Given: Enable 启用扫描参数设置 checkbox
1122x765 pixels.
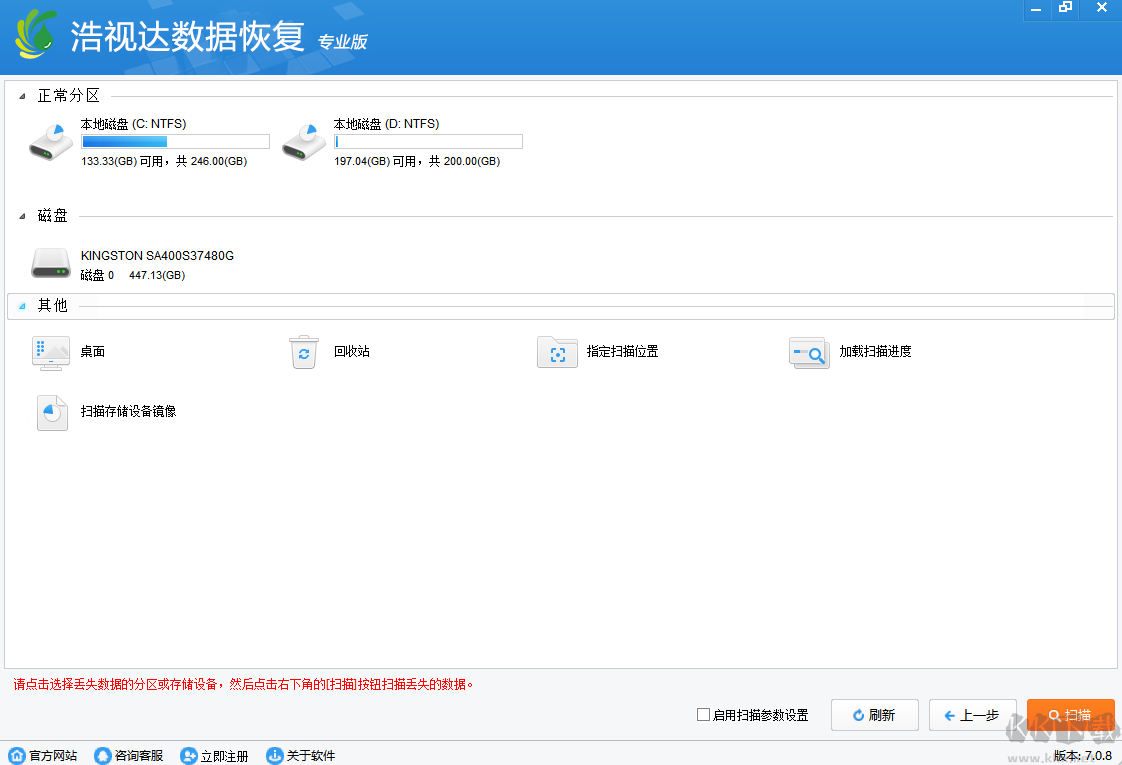Looking at the screenshot, I should pos(702,715).
